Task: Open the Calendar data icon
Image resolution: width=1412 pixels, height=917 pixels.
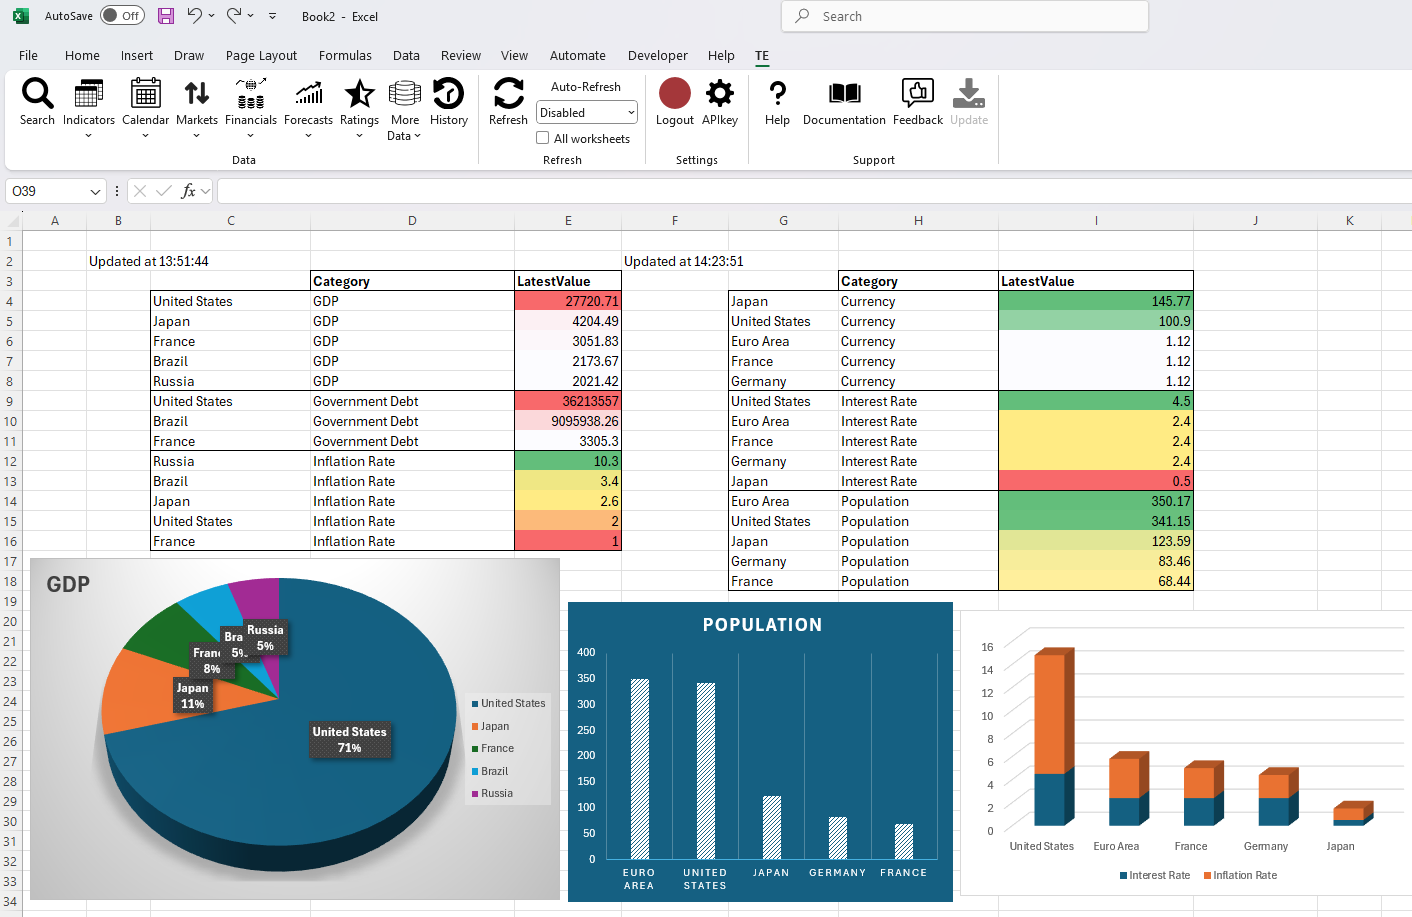Action: [x=145, y=94]
